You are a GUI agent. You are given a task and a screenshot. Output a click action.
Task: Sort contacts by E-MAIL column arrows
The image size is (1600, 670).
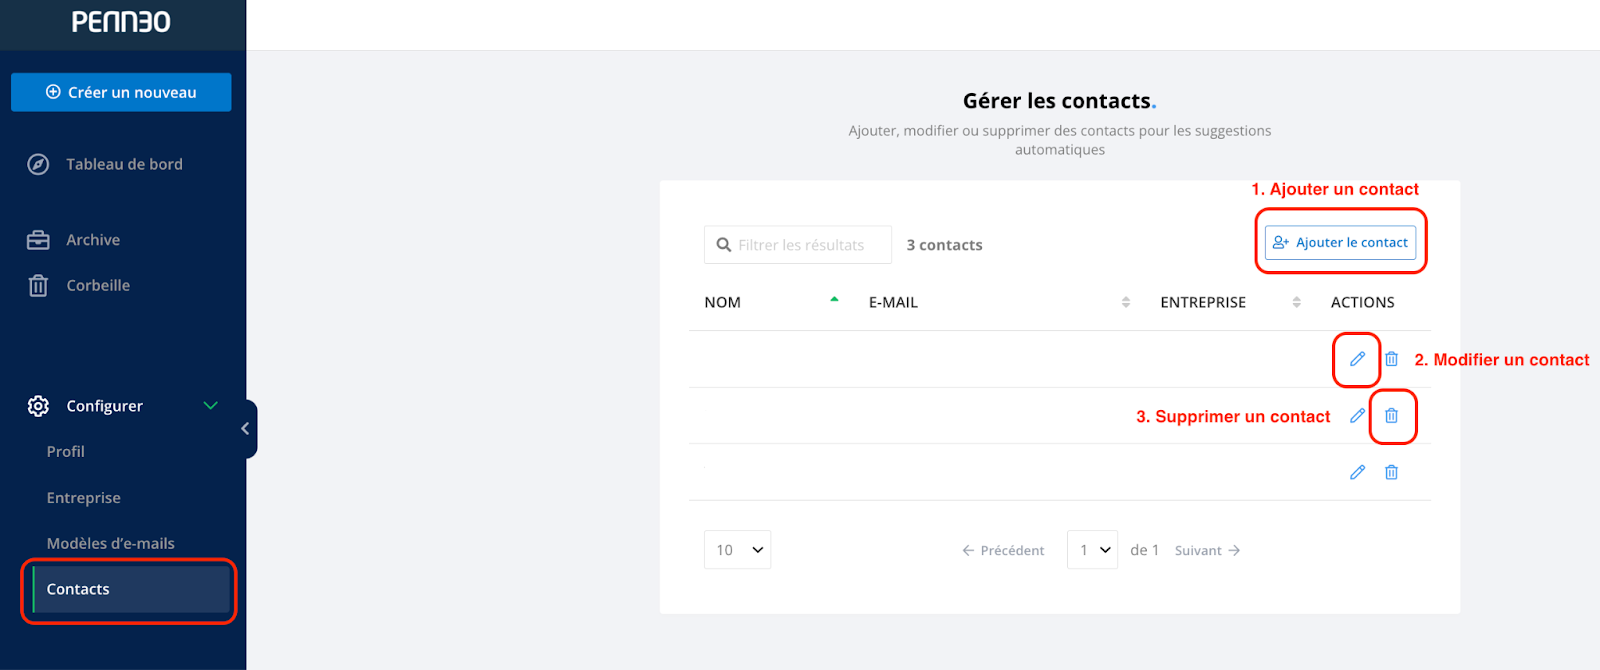point(1126,302)
